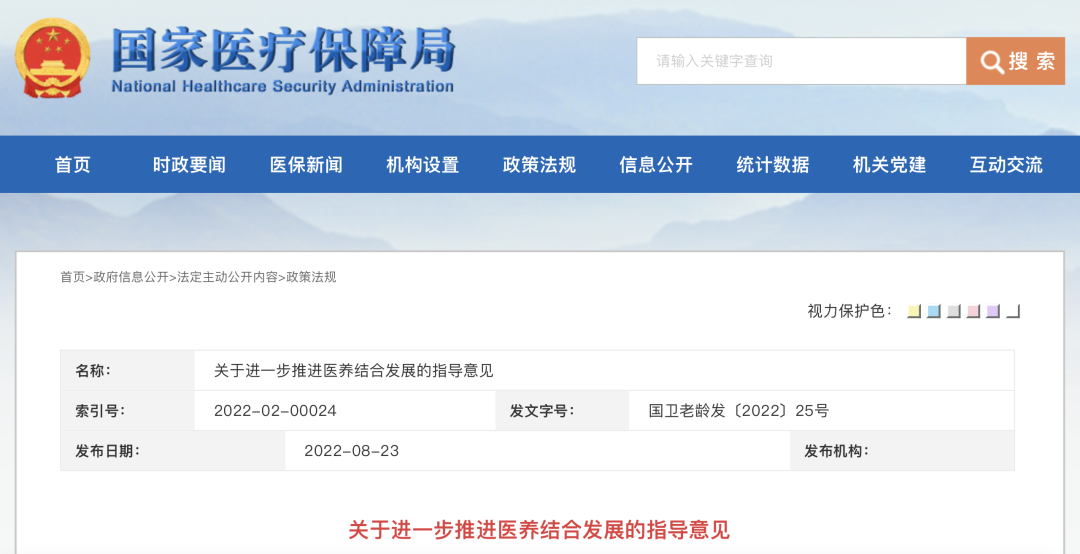Image resolution: width=1080 pixels, height=554 pixels.
Task: Navigate to 政策法规 in the navbar
Action: tap(539, 165)
